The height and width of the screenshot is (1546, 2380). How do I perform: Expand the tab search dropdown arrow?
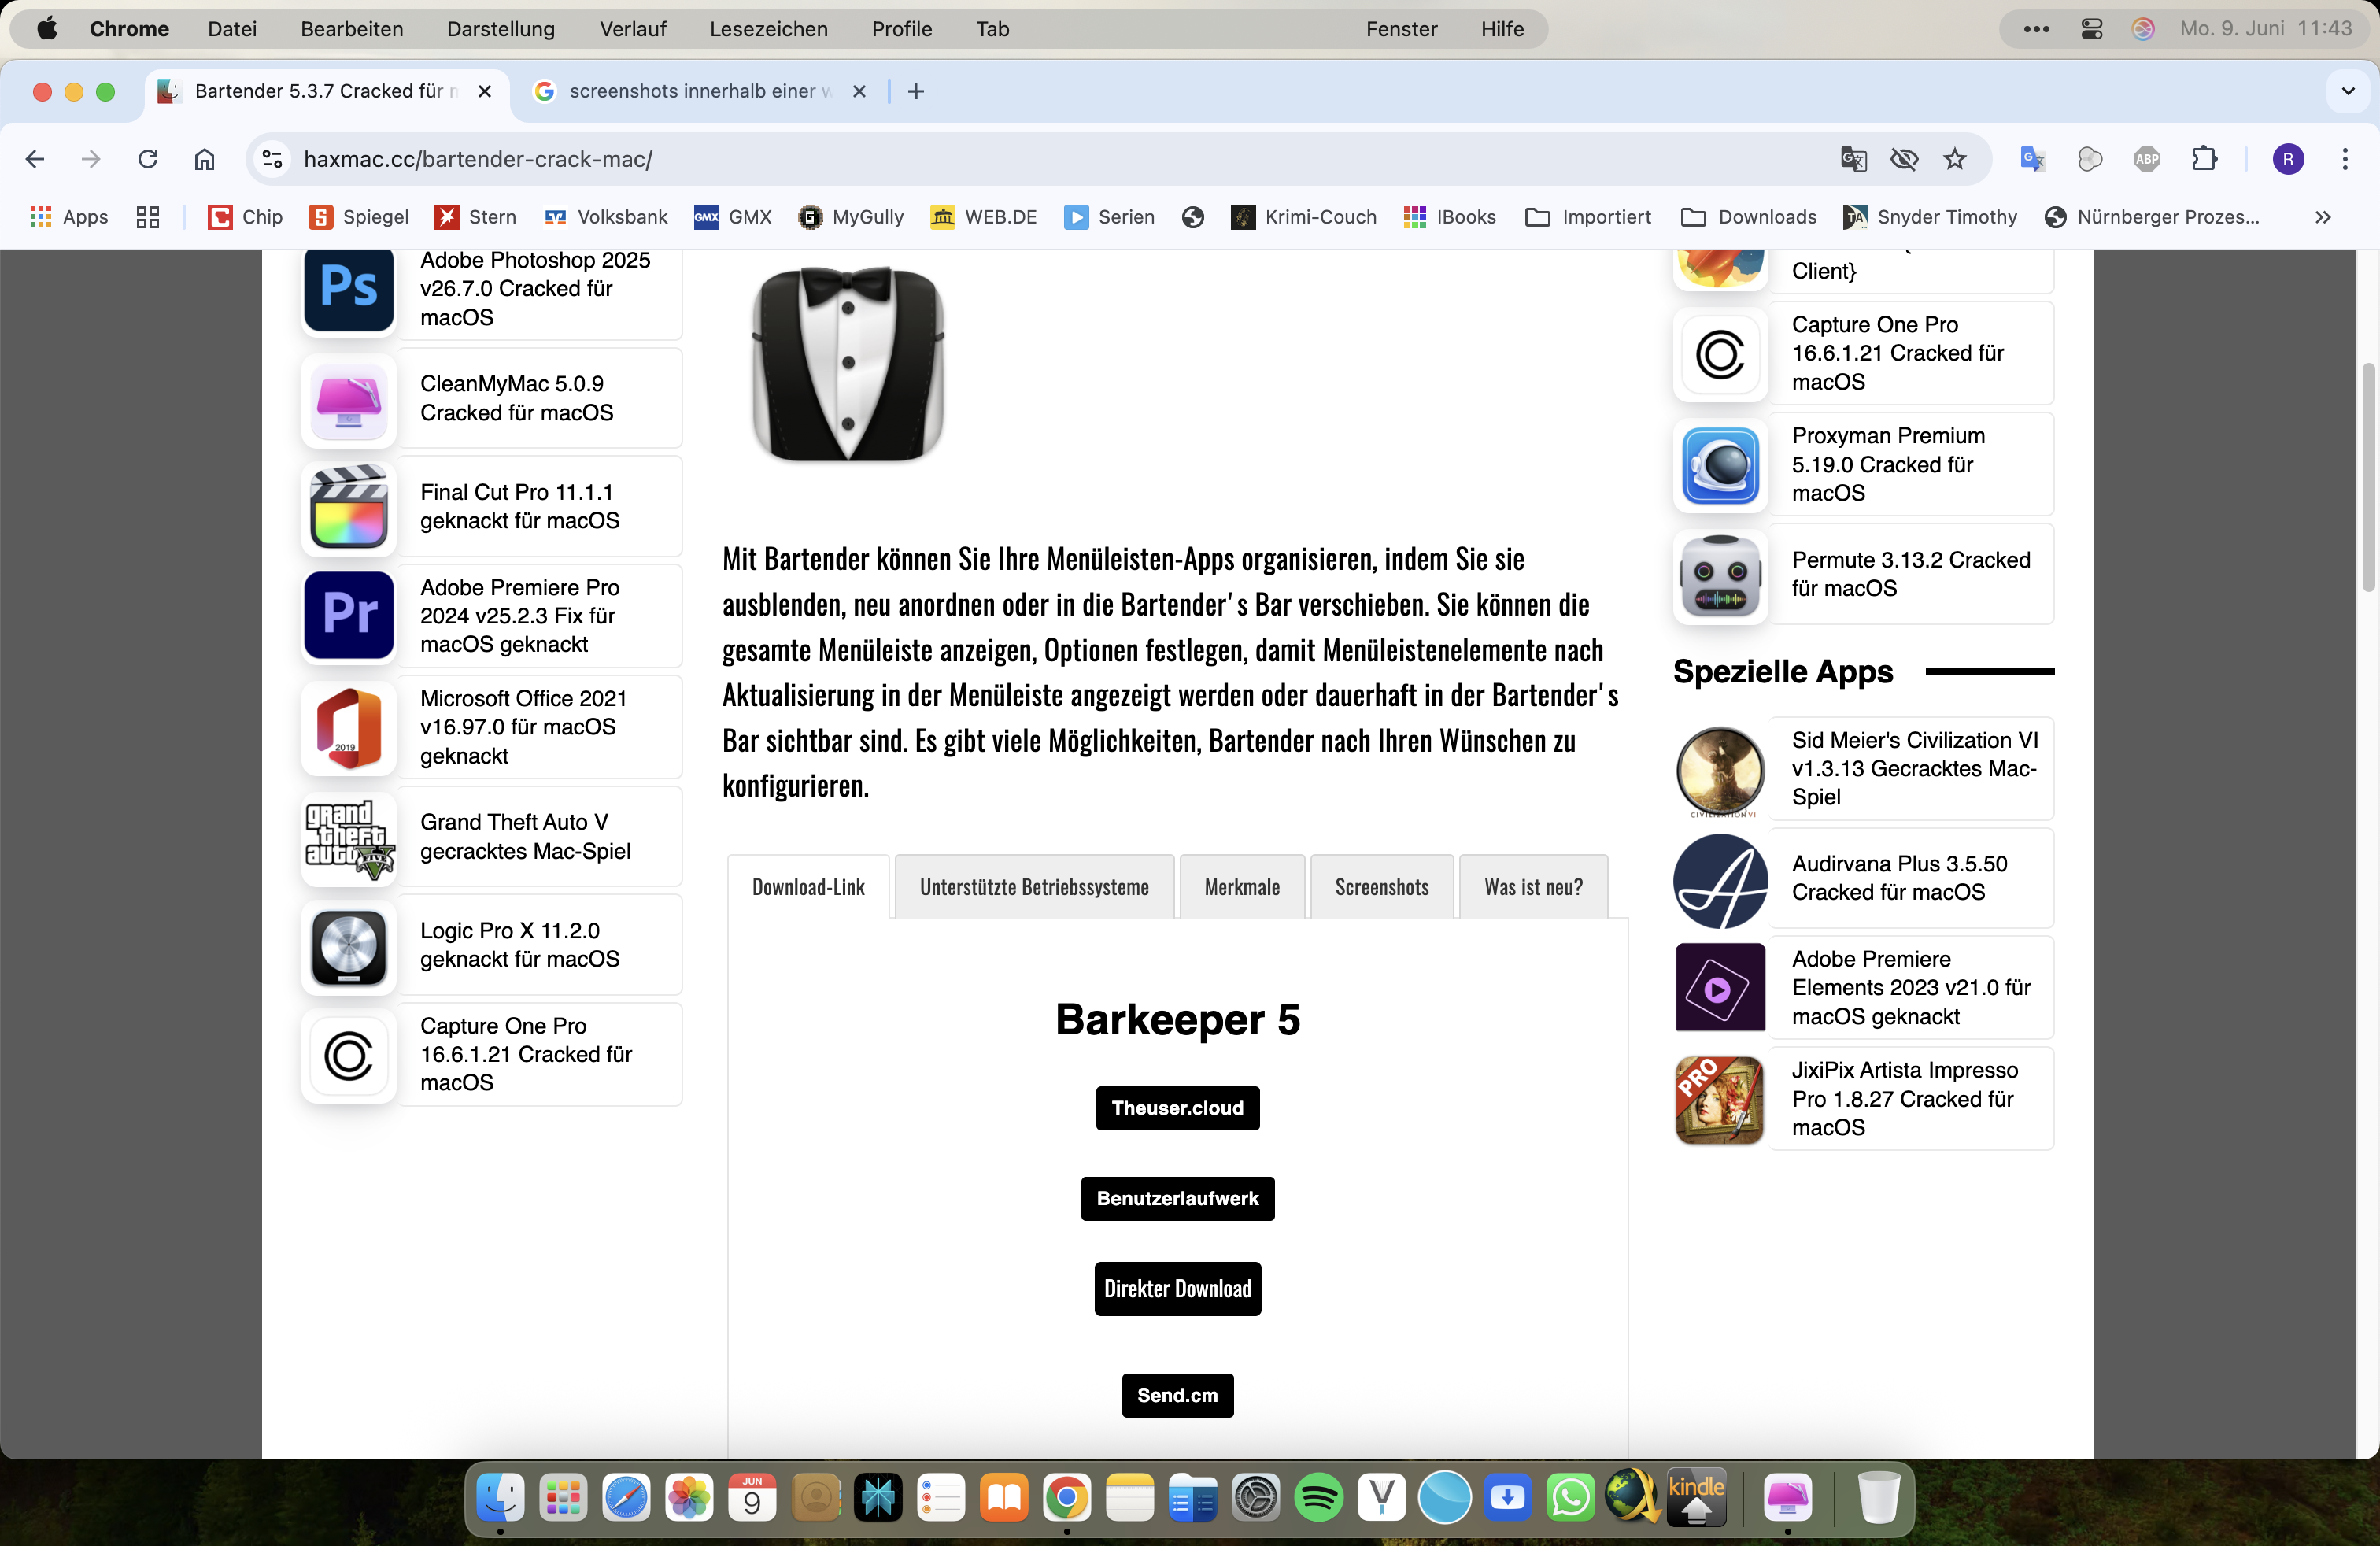[2348, 91]
